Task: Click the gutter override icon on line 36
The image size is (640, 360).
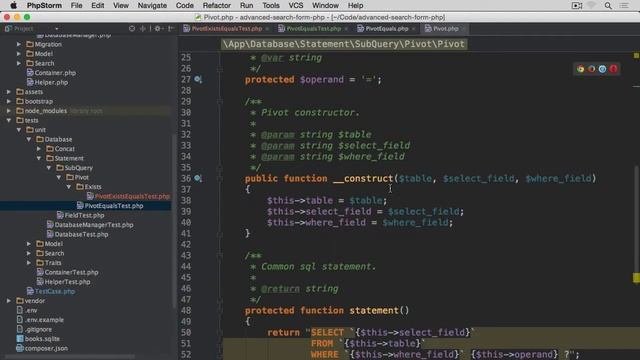Action: [x=198, y=178]
